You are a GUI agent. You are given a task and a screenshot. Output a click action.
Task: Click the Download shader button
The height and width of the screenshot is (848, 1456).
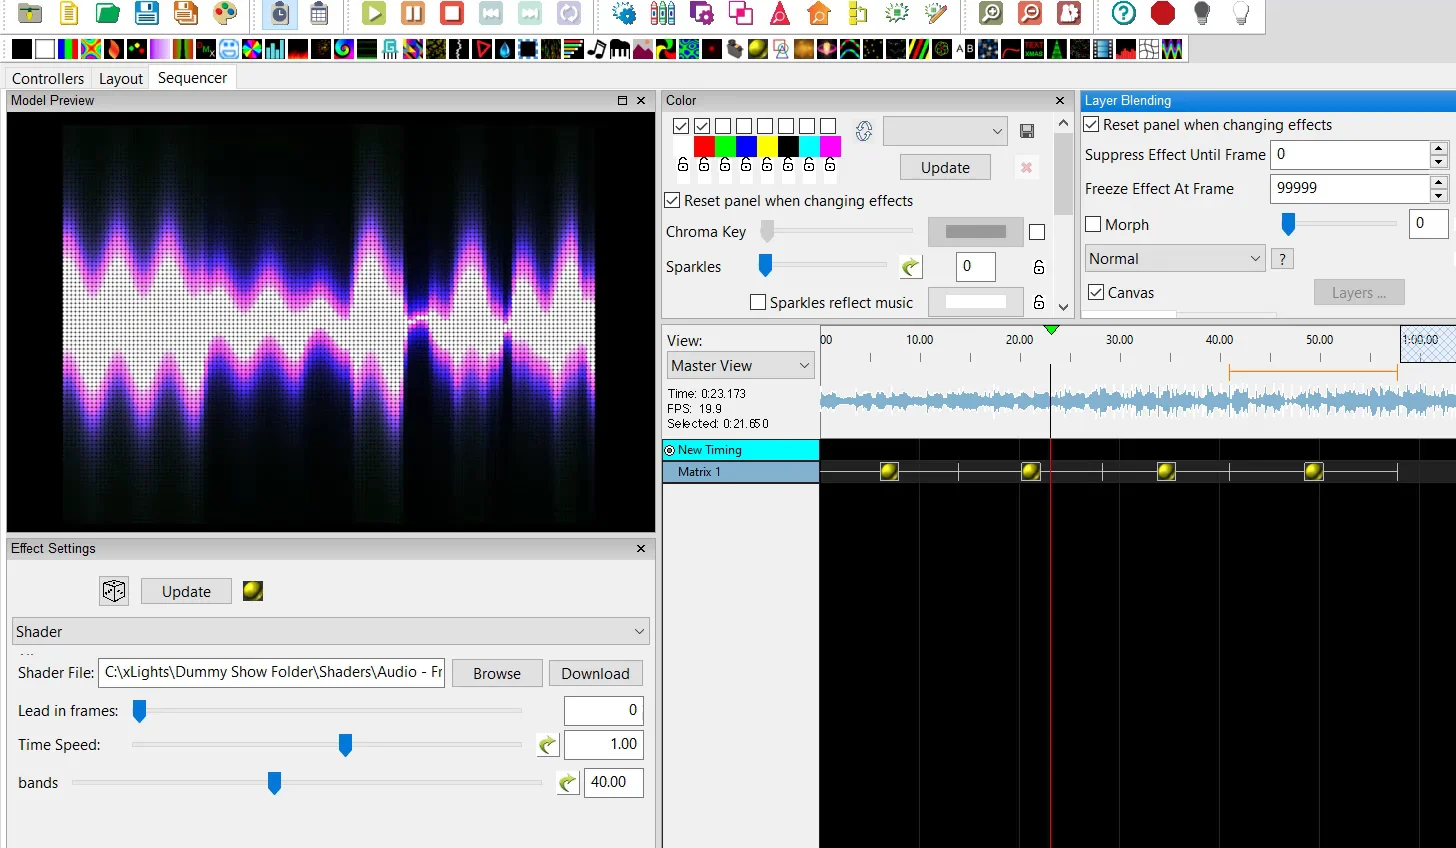595,673
